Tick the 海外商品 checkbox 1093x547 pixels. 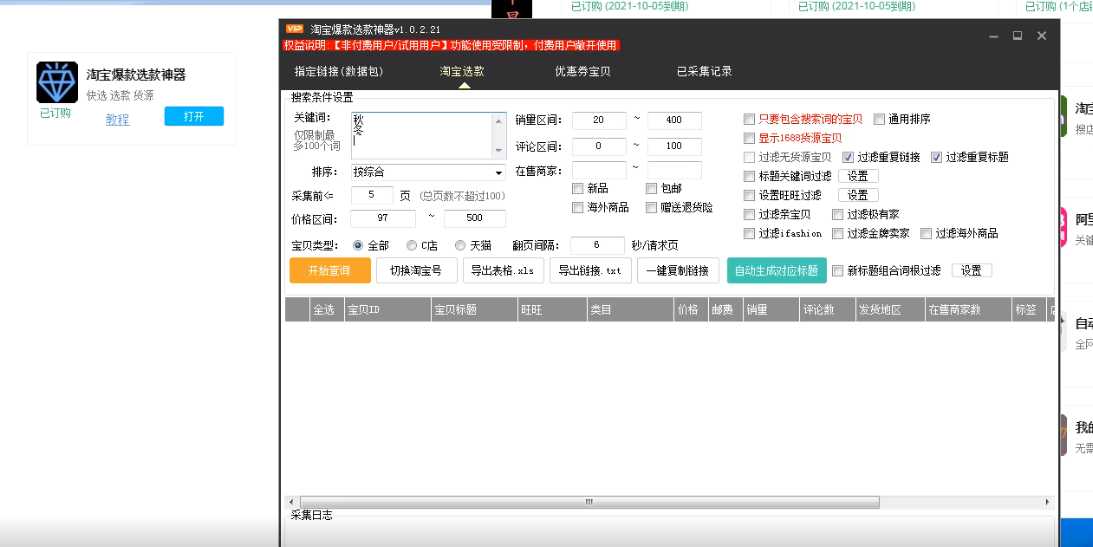(577, 207)
